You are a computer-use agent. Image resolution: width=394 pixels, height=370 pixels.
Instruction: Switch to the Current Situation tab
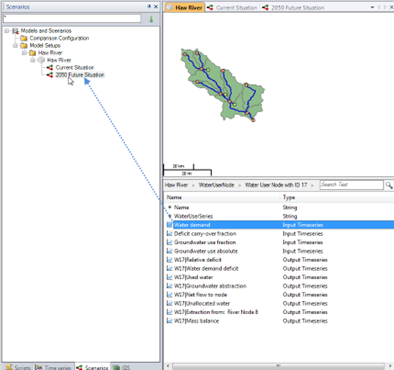pyautogui.click(x=232, y=7)
